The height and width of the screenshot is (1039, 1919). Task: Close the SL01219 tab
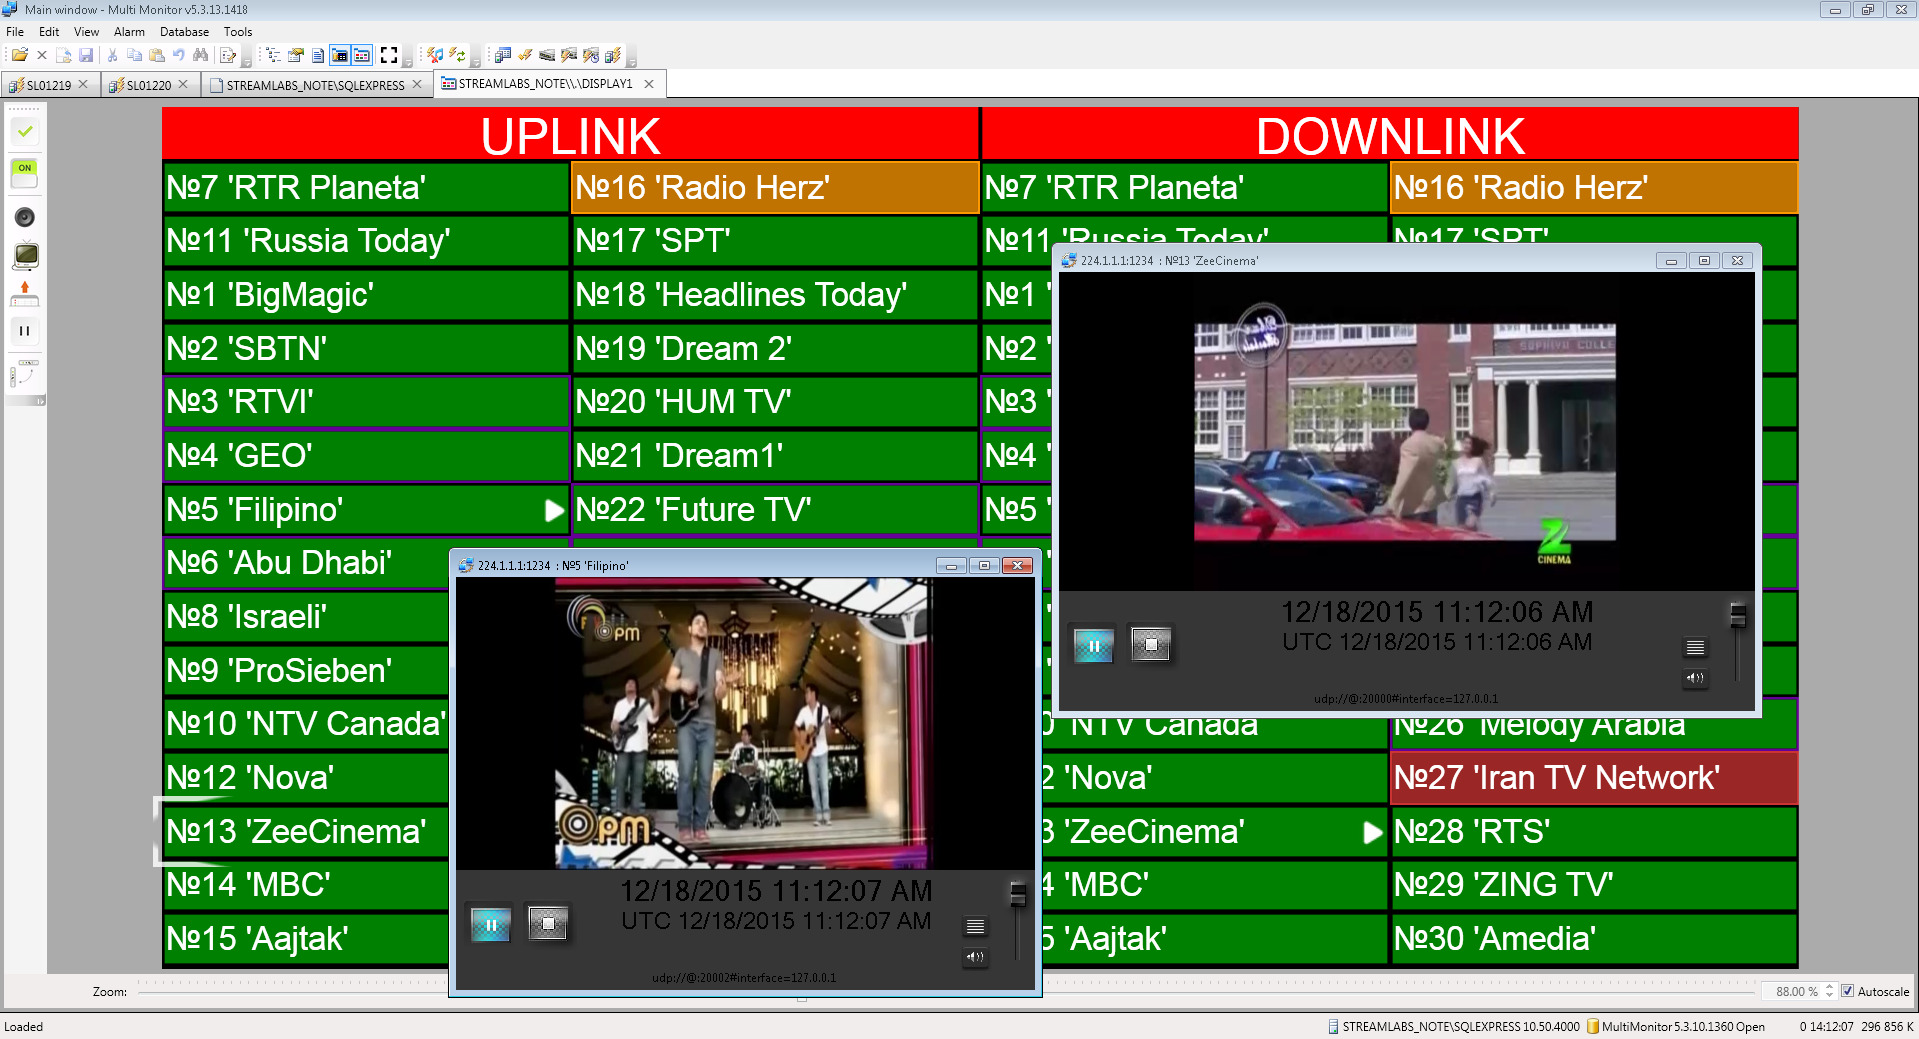83,84
